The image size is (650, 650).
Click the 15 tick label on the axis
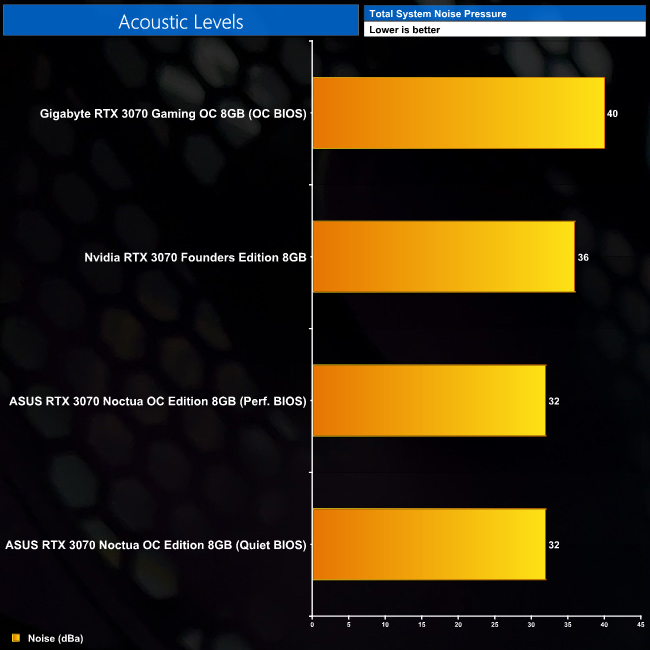[x=422, y=625]
